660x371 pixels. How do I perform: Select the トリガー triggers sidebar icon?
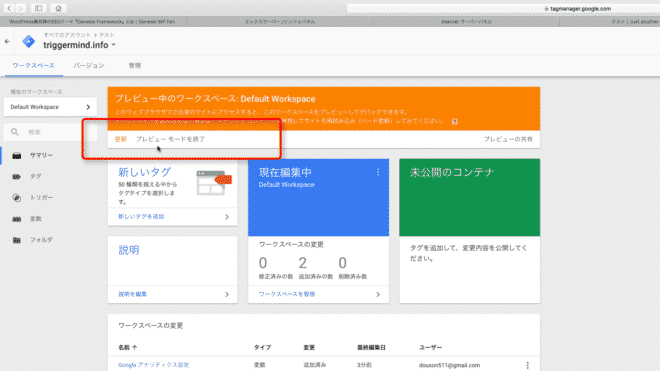pos(16,198)
